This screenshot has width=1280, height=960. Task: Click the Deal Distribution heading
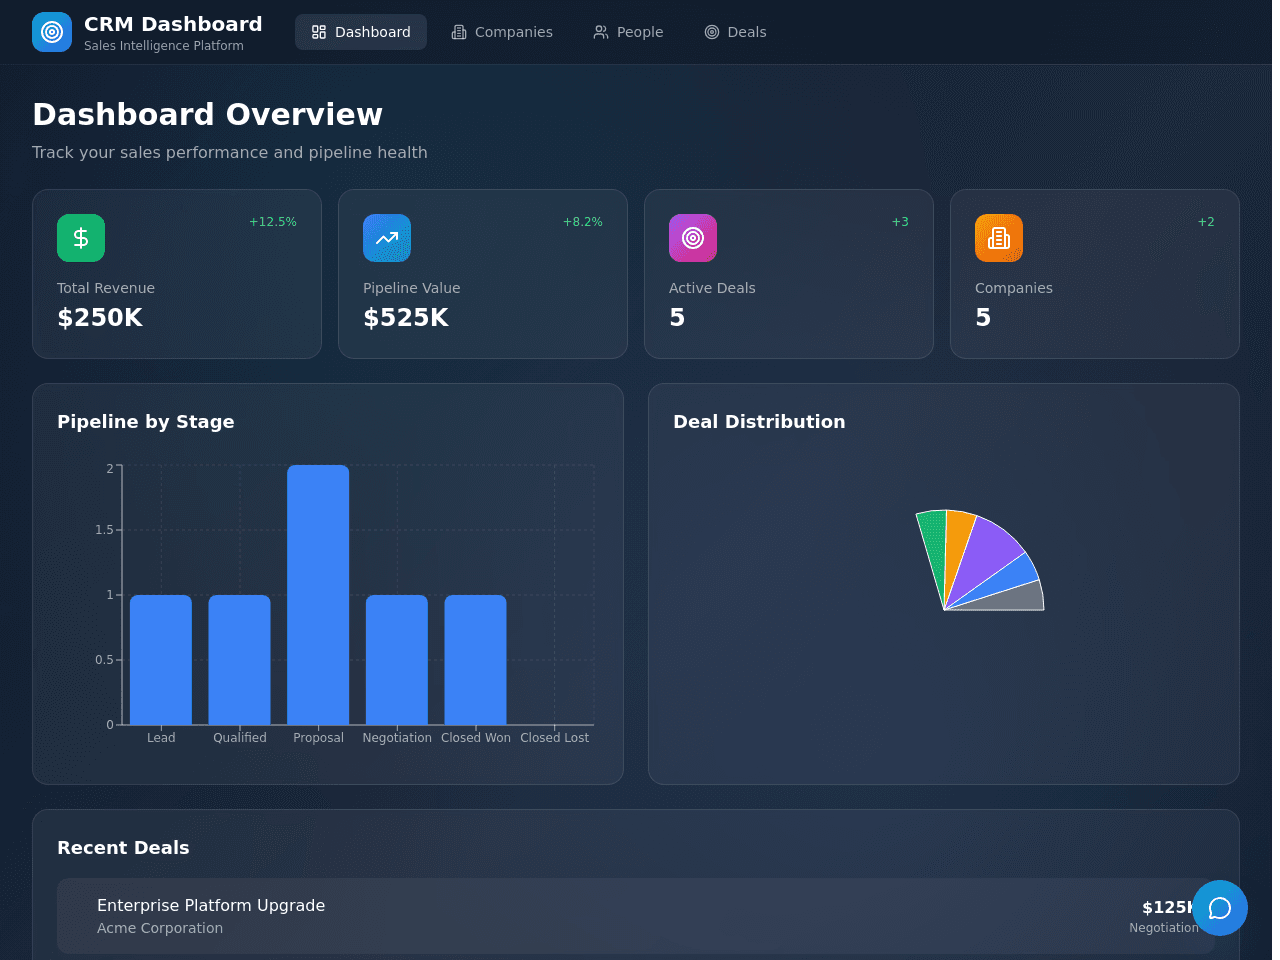click(759, 422)
